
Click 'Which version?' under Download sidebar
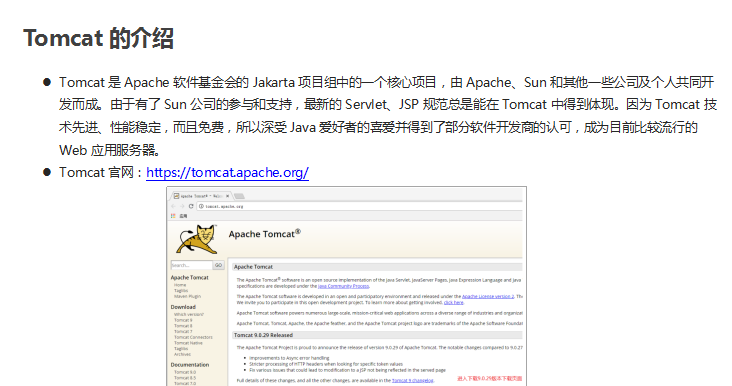(x=189, y=315)
